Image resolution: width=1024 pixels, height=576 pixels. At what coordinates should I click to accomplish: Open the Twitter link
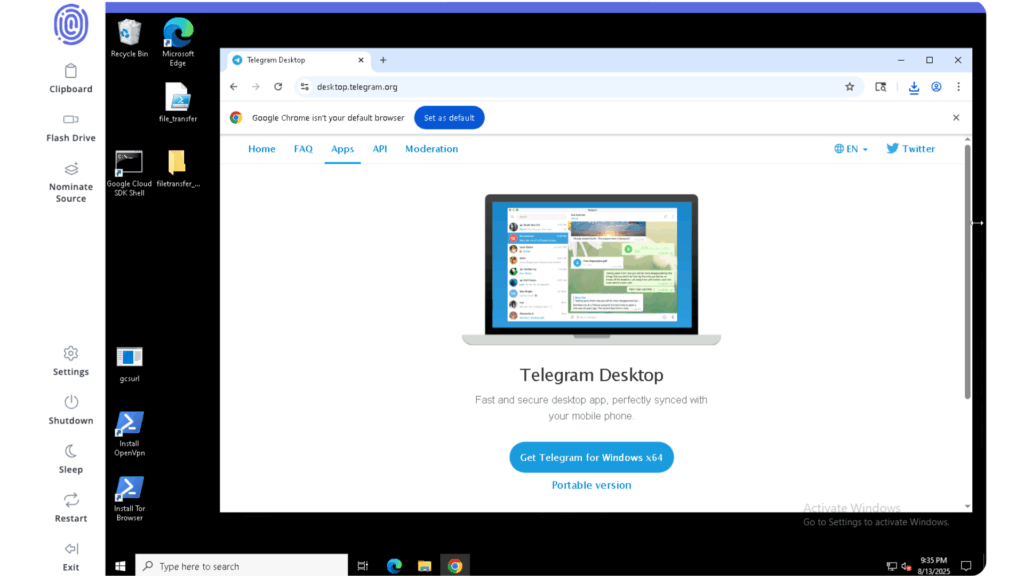pos(910,149)
